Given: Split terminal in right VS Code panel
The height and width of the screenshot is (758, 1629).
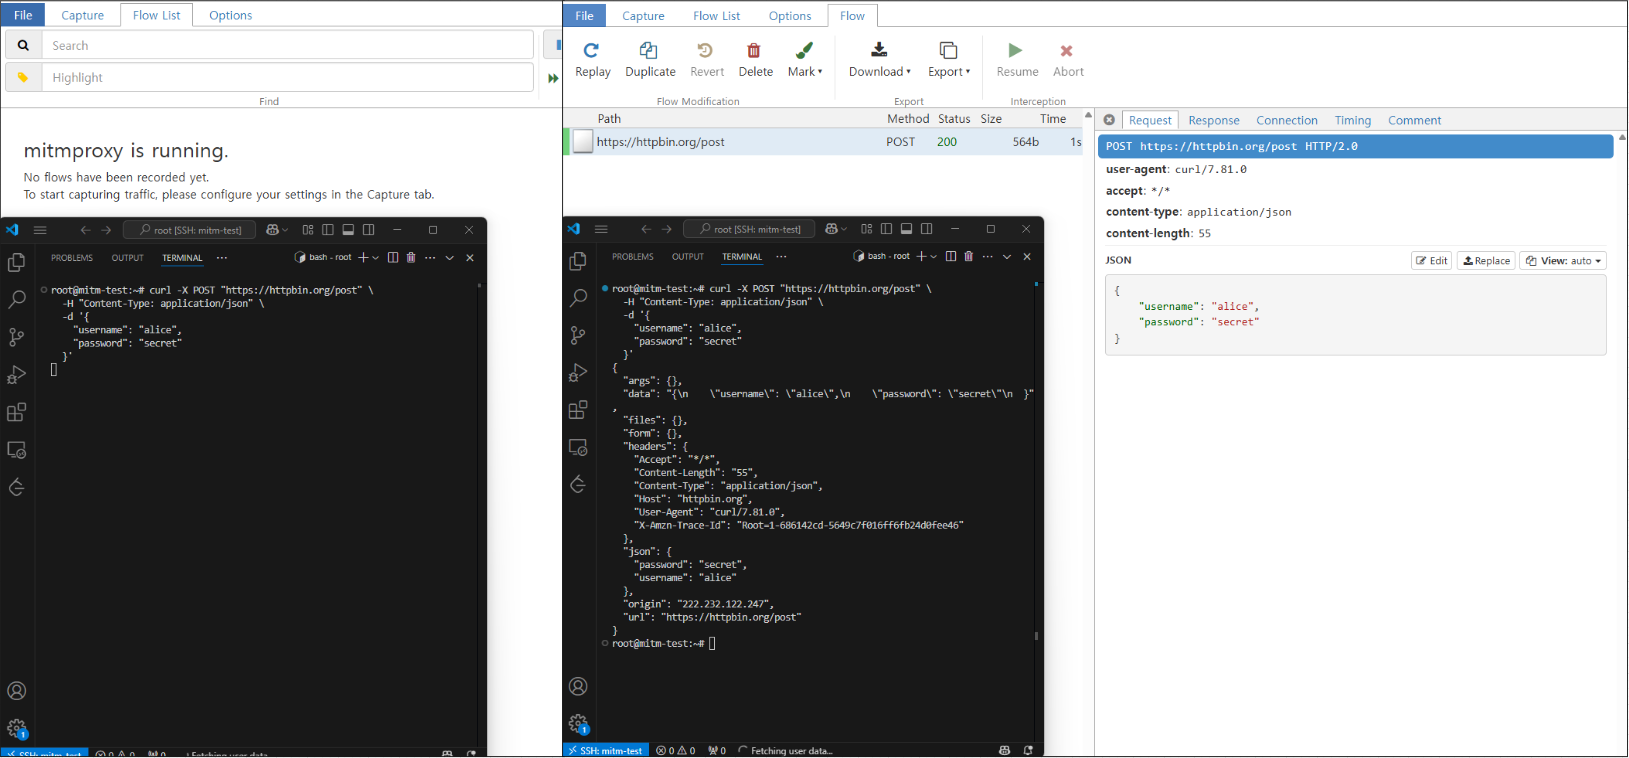Looking at the screenshot, I should coord(950,256).
